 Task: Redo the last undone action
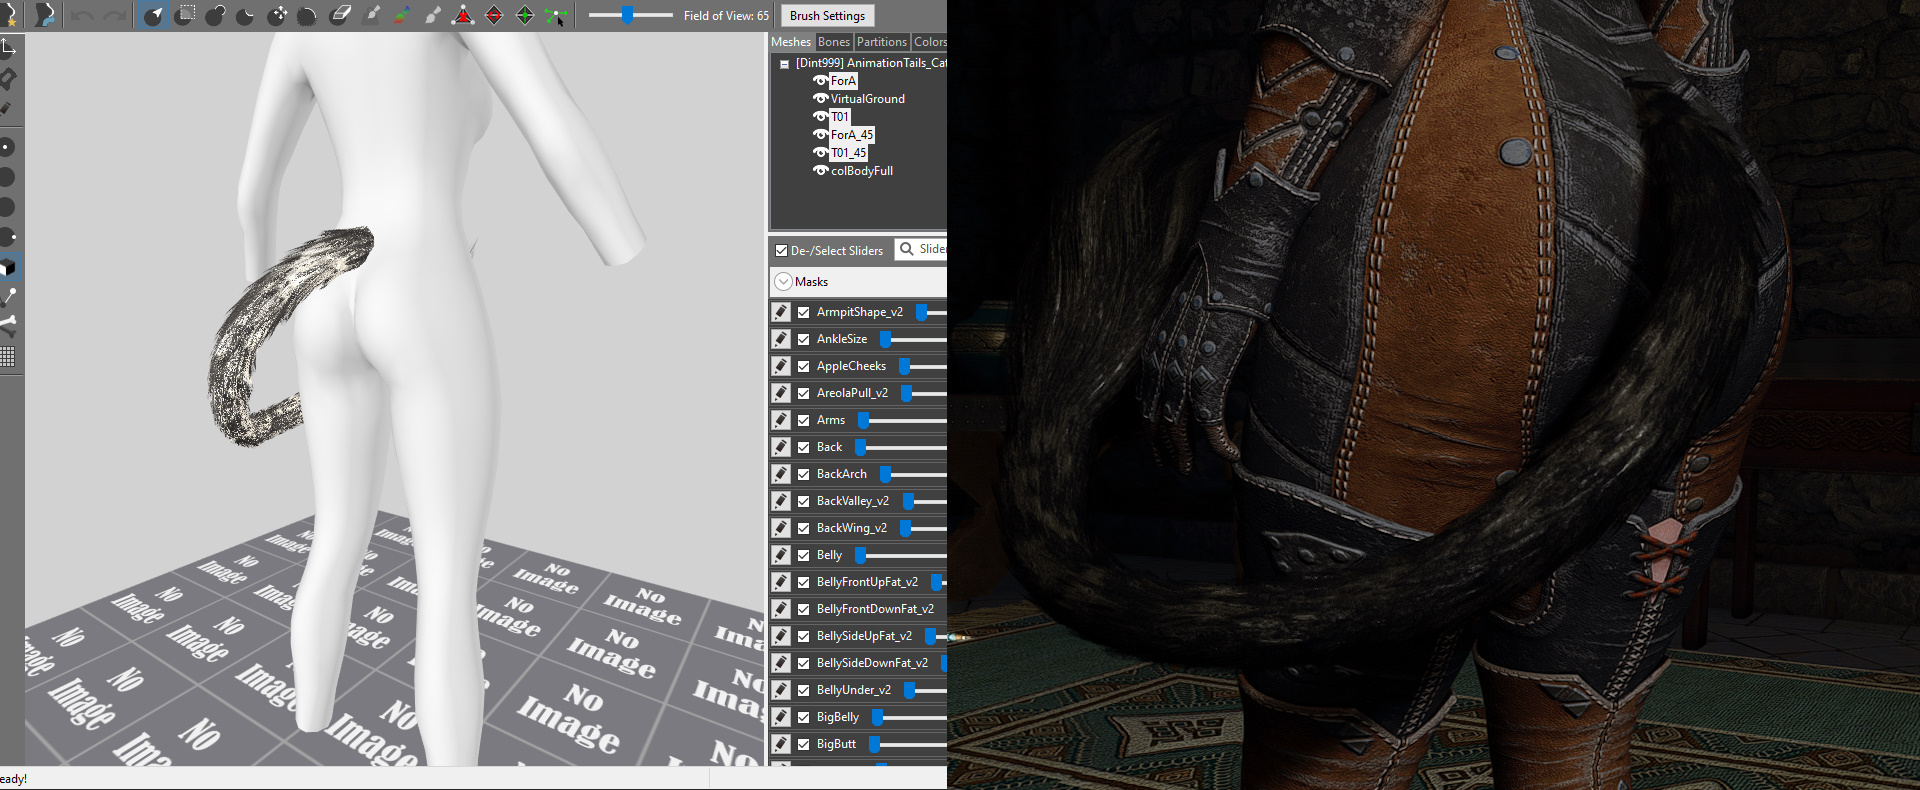pyautogui.click(x=114, y=16)
